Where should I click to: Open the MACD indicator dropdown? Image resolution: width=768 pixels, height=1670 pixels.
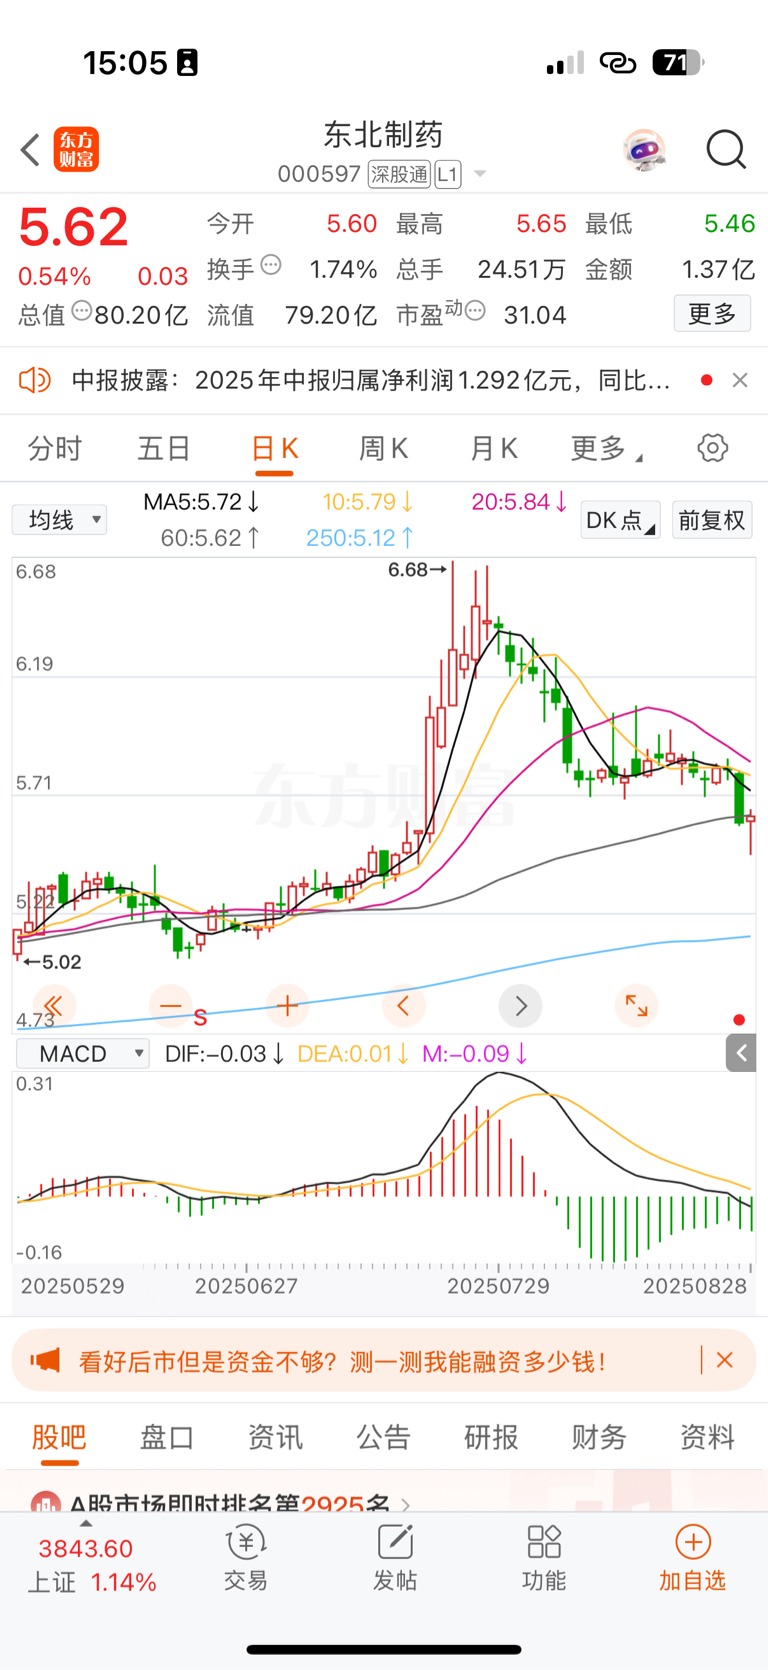coord(83,1053)
